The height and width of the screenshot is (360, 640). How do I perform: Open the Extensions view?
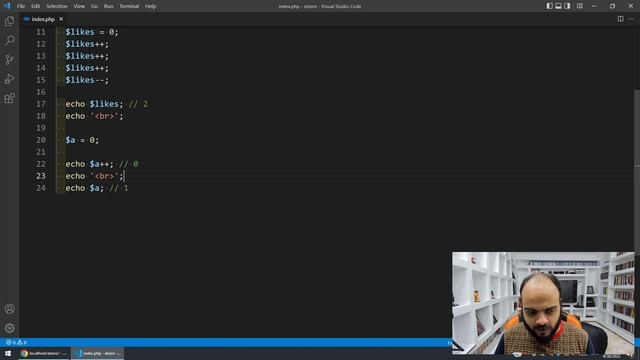tap(9, 98)
